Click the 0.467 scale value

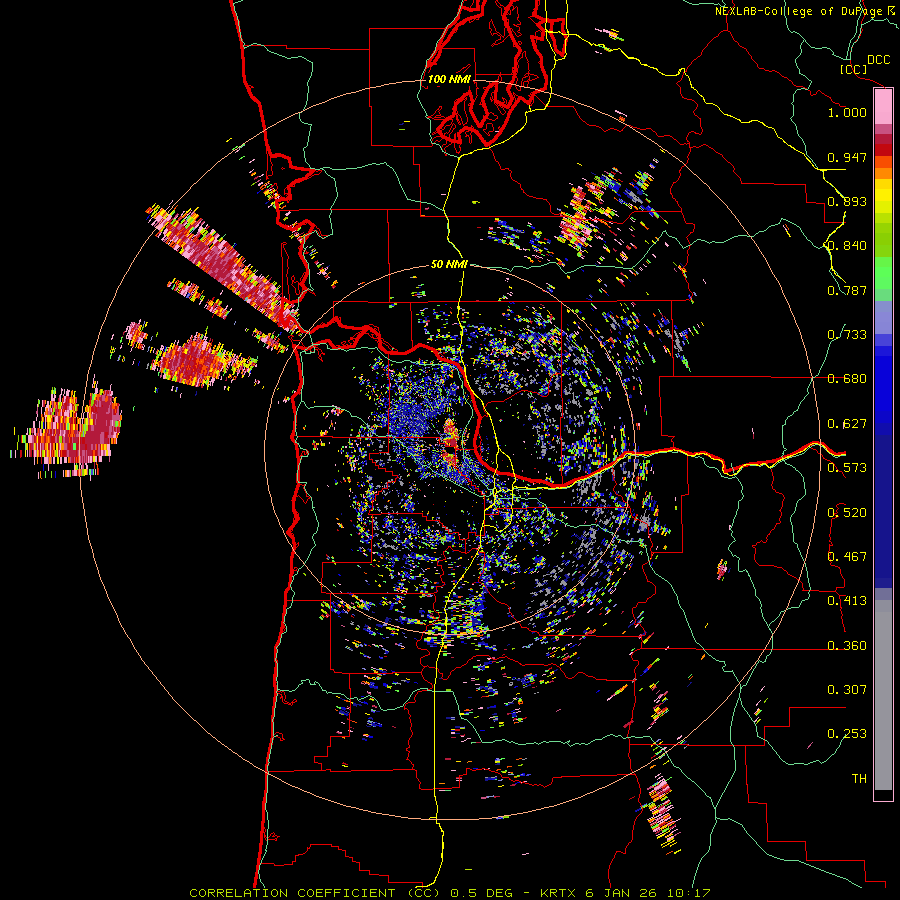pos(847,557)
